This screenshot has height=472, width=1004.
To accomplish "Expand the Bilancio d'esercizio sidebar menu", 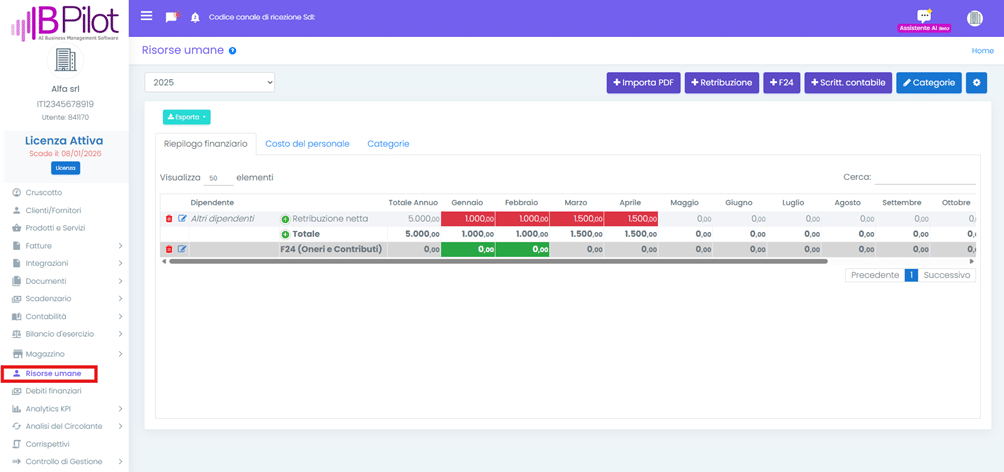I will tap(65, 334).
